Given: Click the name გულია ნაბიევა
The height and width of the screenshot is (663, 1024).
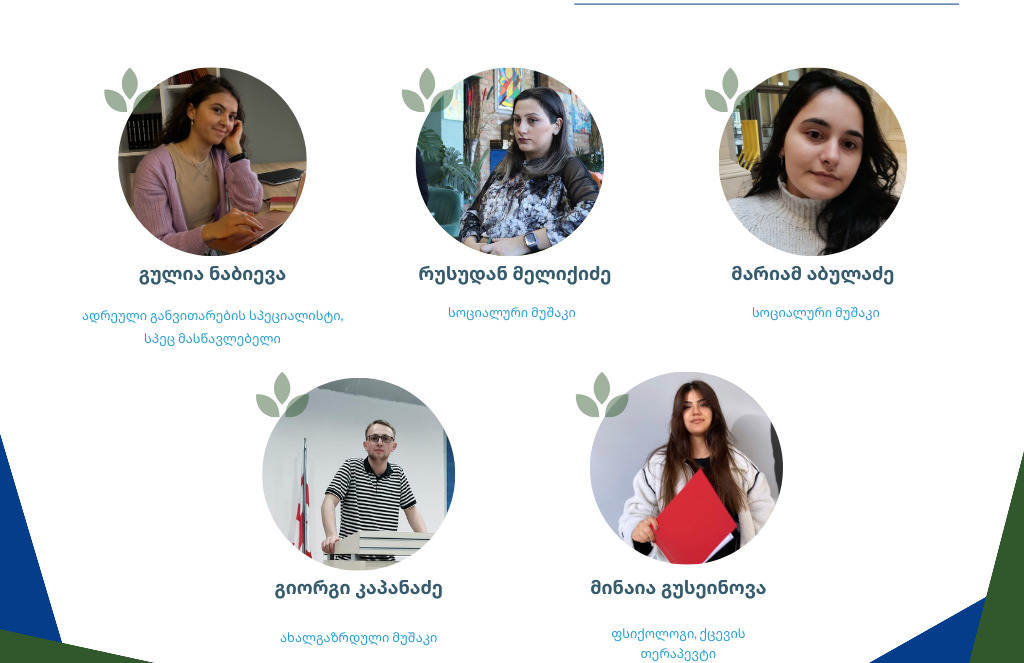Looking at the screenshot, I should pyautogui.click(x=212, y=274).
